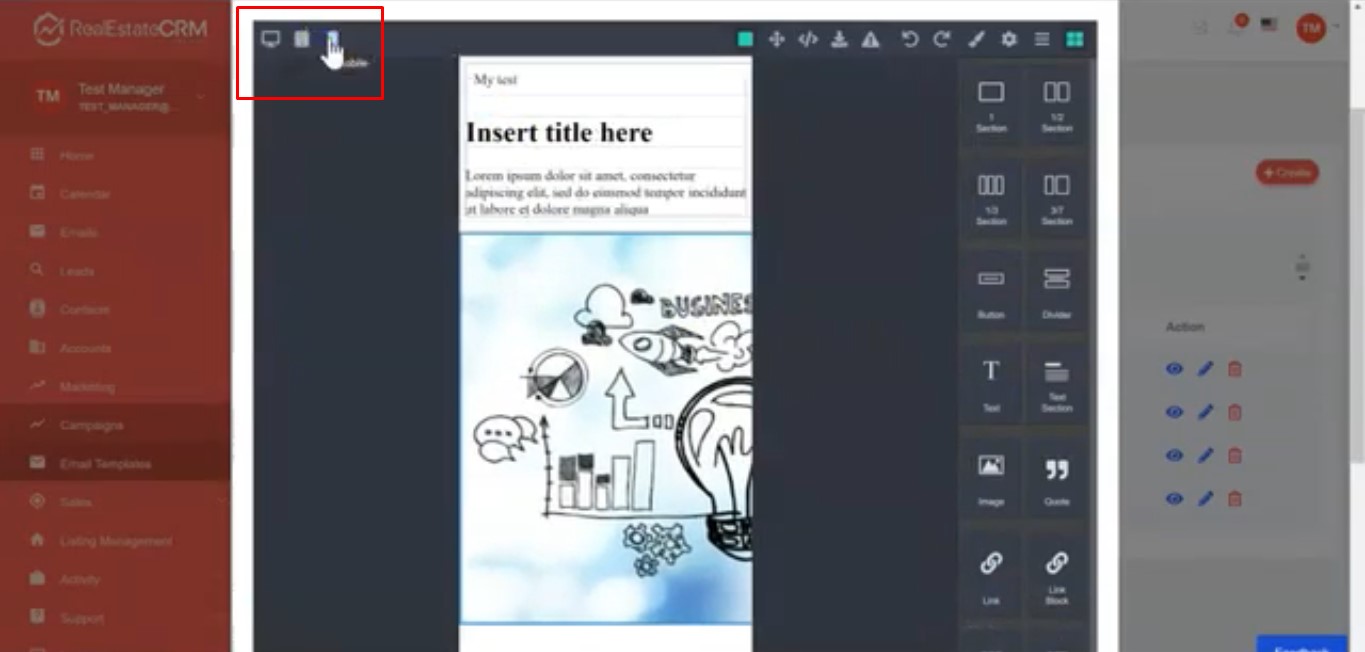Switch to Desktop device preview
Screen dimensions: 1365x652
click(270, 39)
